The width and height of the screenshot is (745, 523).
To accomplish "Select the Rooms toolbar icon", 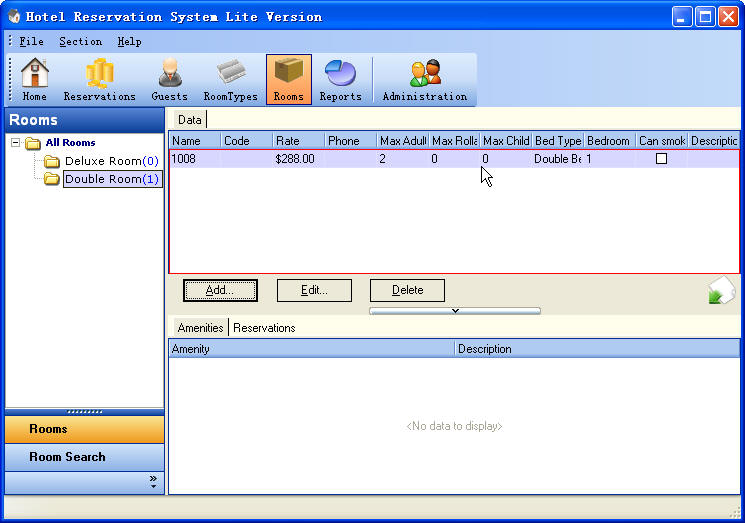I will [288, 80].
